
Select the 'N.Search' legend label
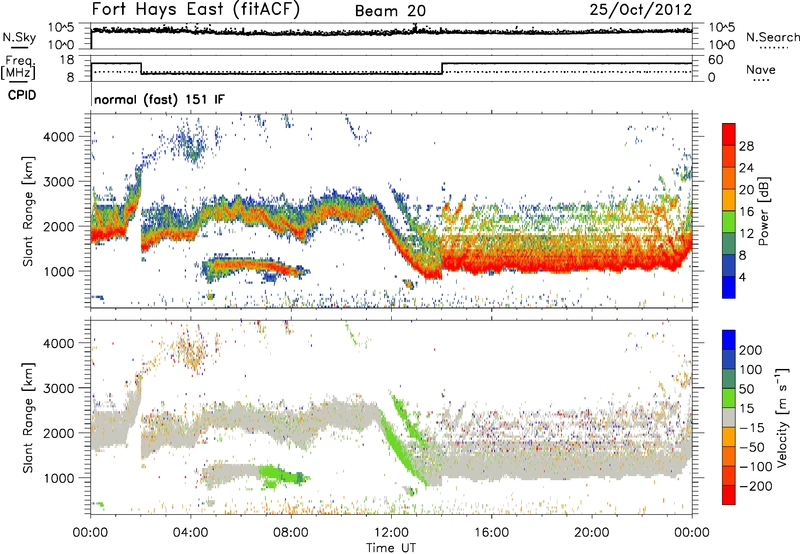click(x=772, y=37)
